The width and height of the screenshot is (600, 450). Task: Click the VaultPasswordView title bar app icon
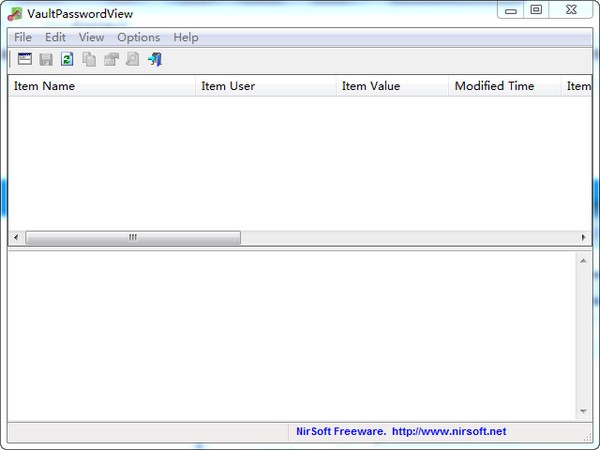tap(15, 13)
